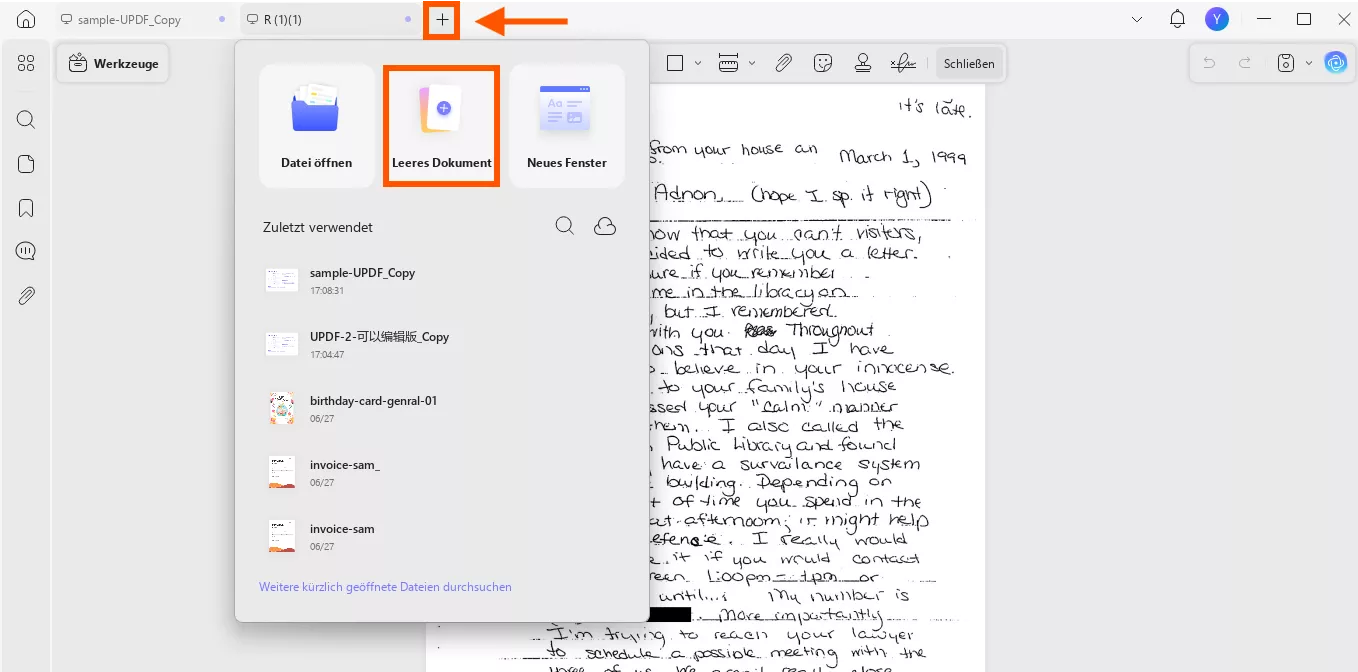This screenshot has height=672, width=1358.
Task: Open recent file UPDF-2-可以编辑版_Copy
Action: click(x=441, y=344)
